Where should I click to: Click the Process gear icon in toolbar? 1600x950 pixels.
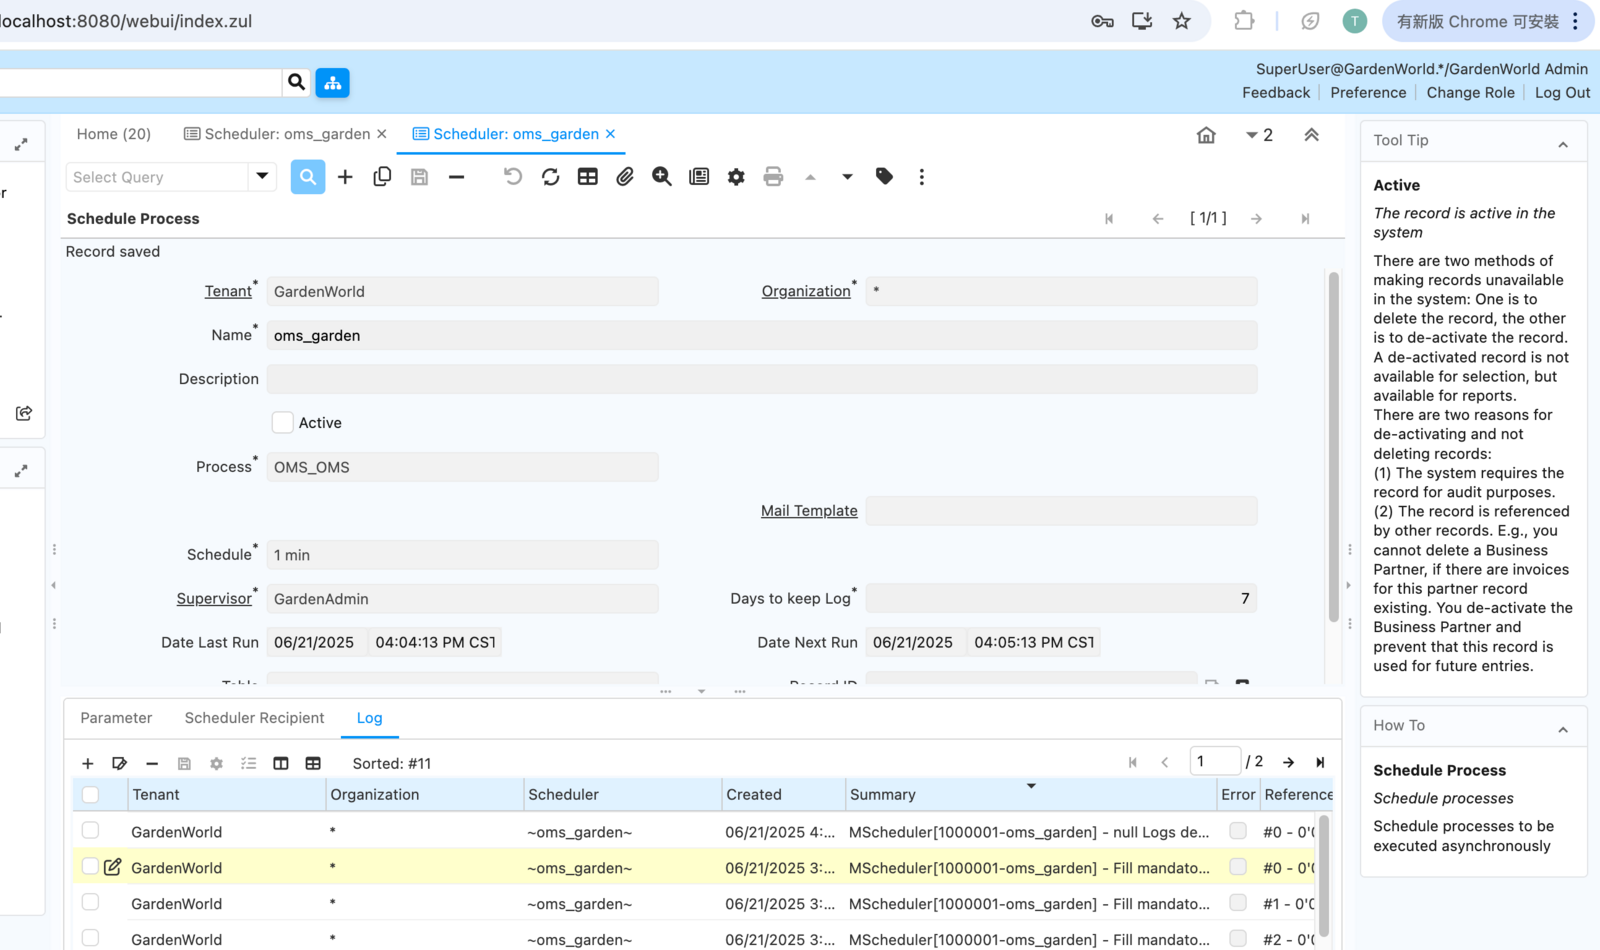click(736, 177)
